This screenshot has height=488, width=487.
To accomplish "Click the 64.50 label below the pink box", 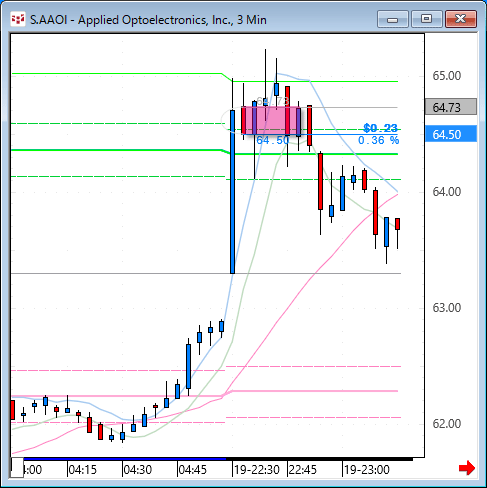I will (273, 140).
